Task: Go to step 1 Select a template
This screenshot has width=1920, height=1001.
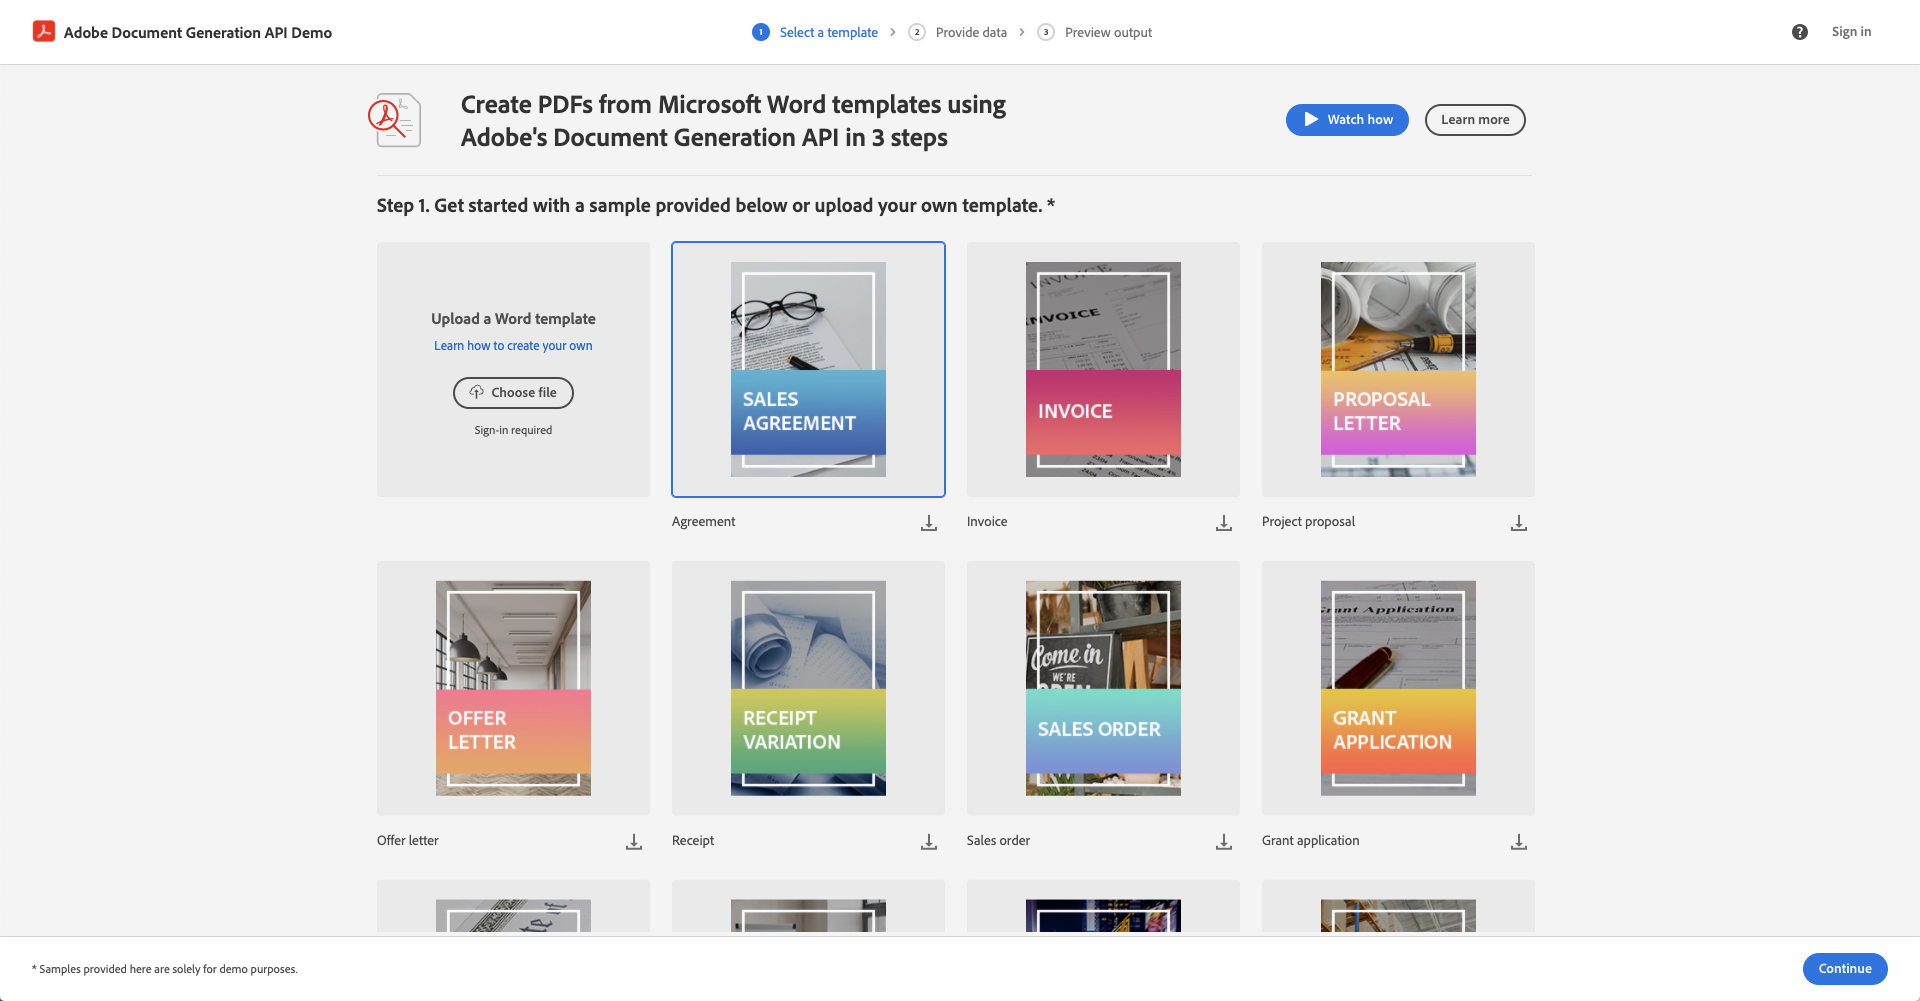Action: click(815, 32)
